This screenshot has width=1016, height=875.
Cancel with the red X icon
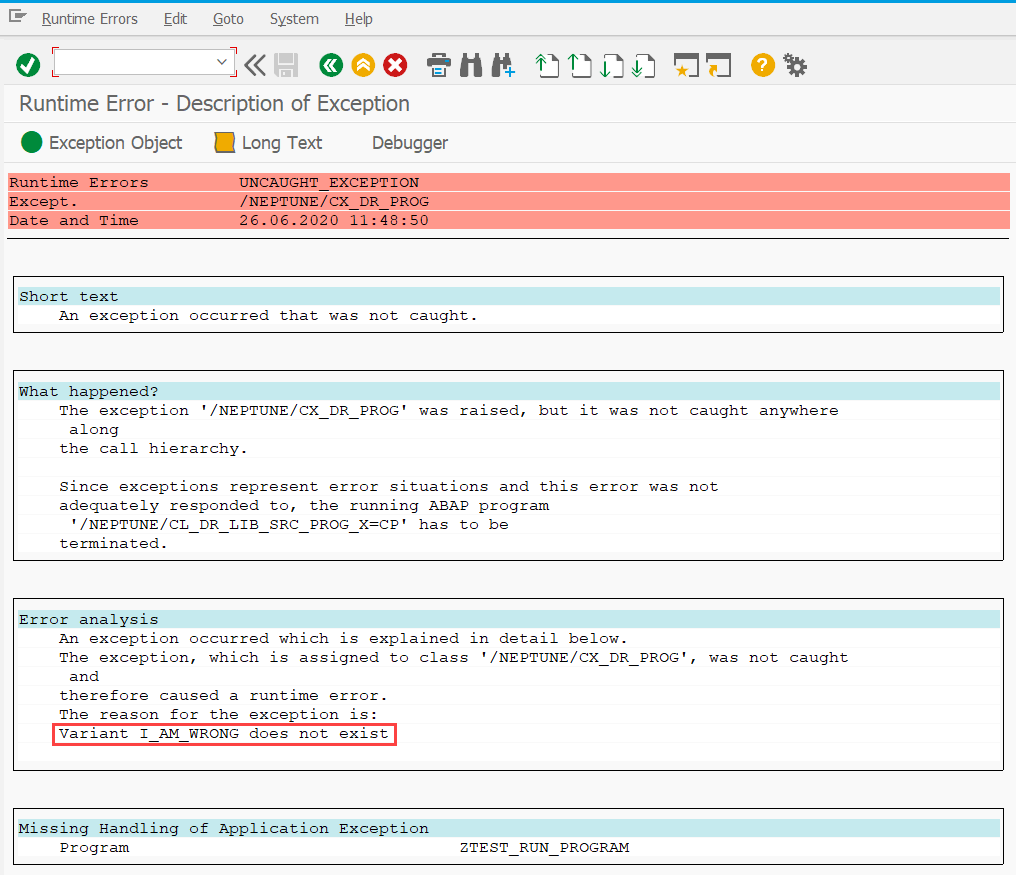pyautogui.click(x=394, y=65)
